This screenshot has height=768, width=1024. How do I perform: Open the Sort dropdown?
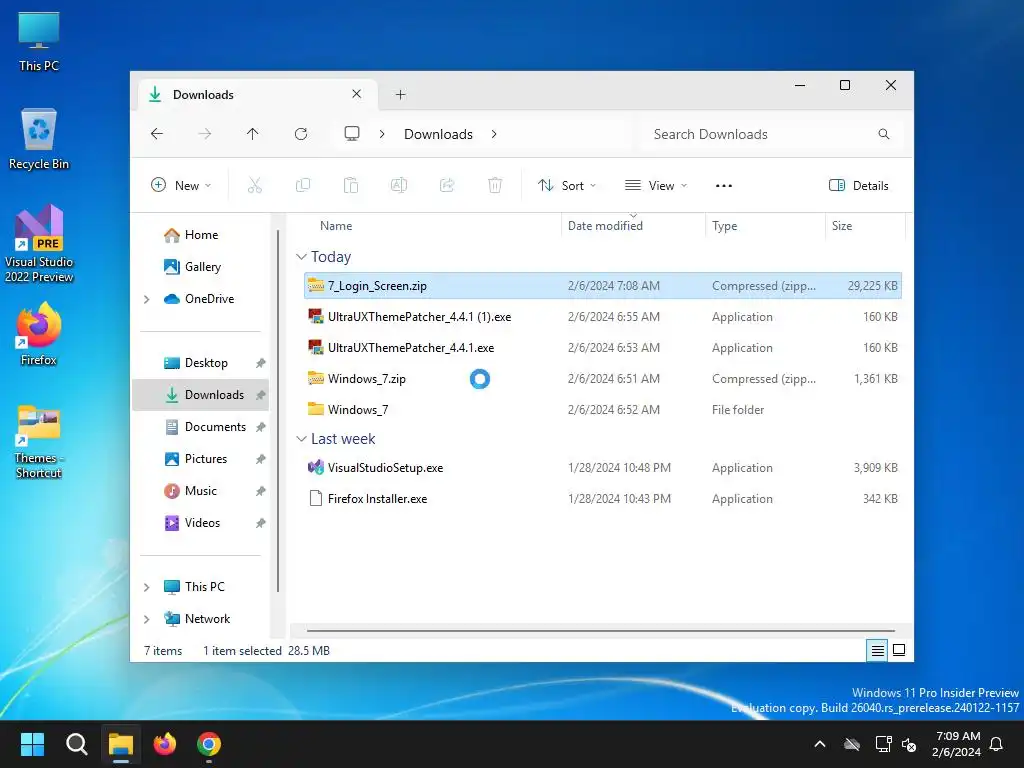tap(567, 185)
